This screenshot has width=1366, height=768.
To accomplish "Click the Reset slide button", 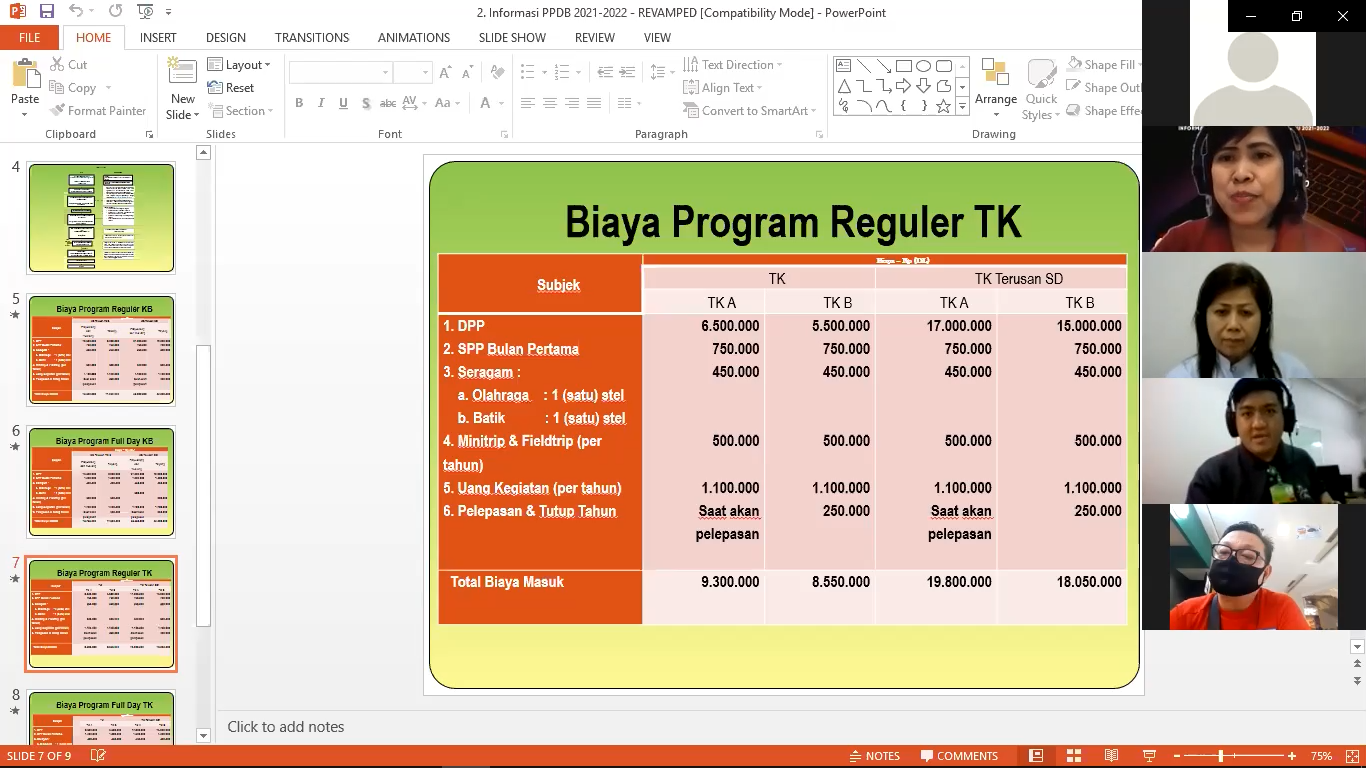I will click(231, 88).
